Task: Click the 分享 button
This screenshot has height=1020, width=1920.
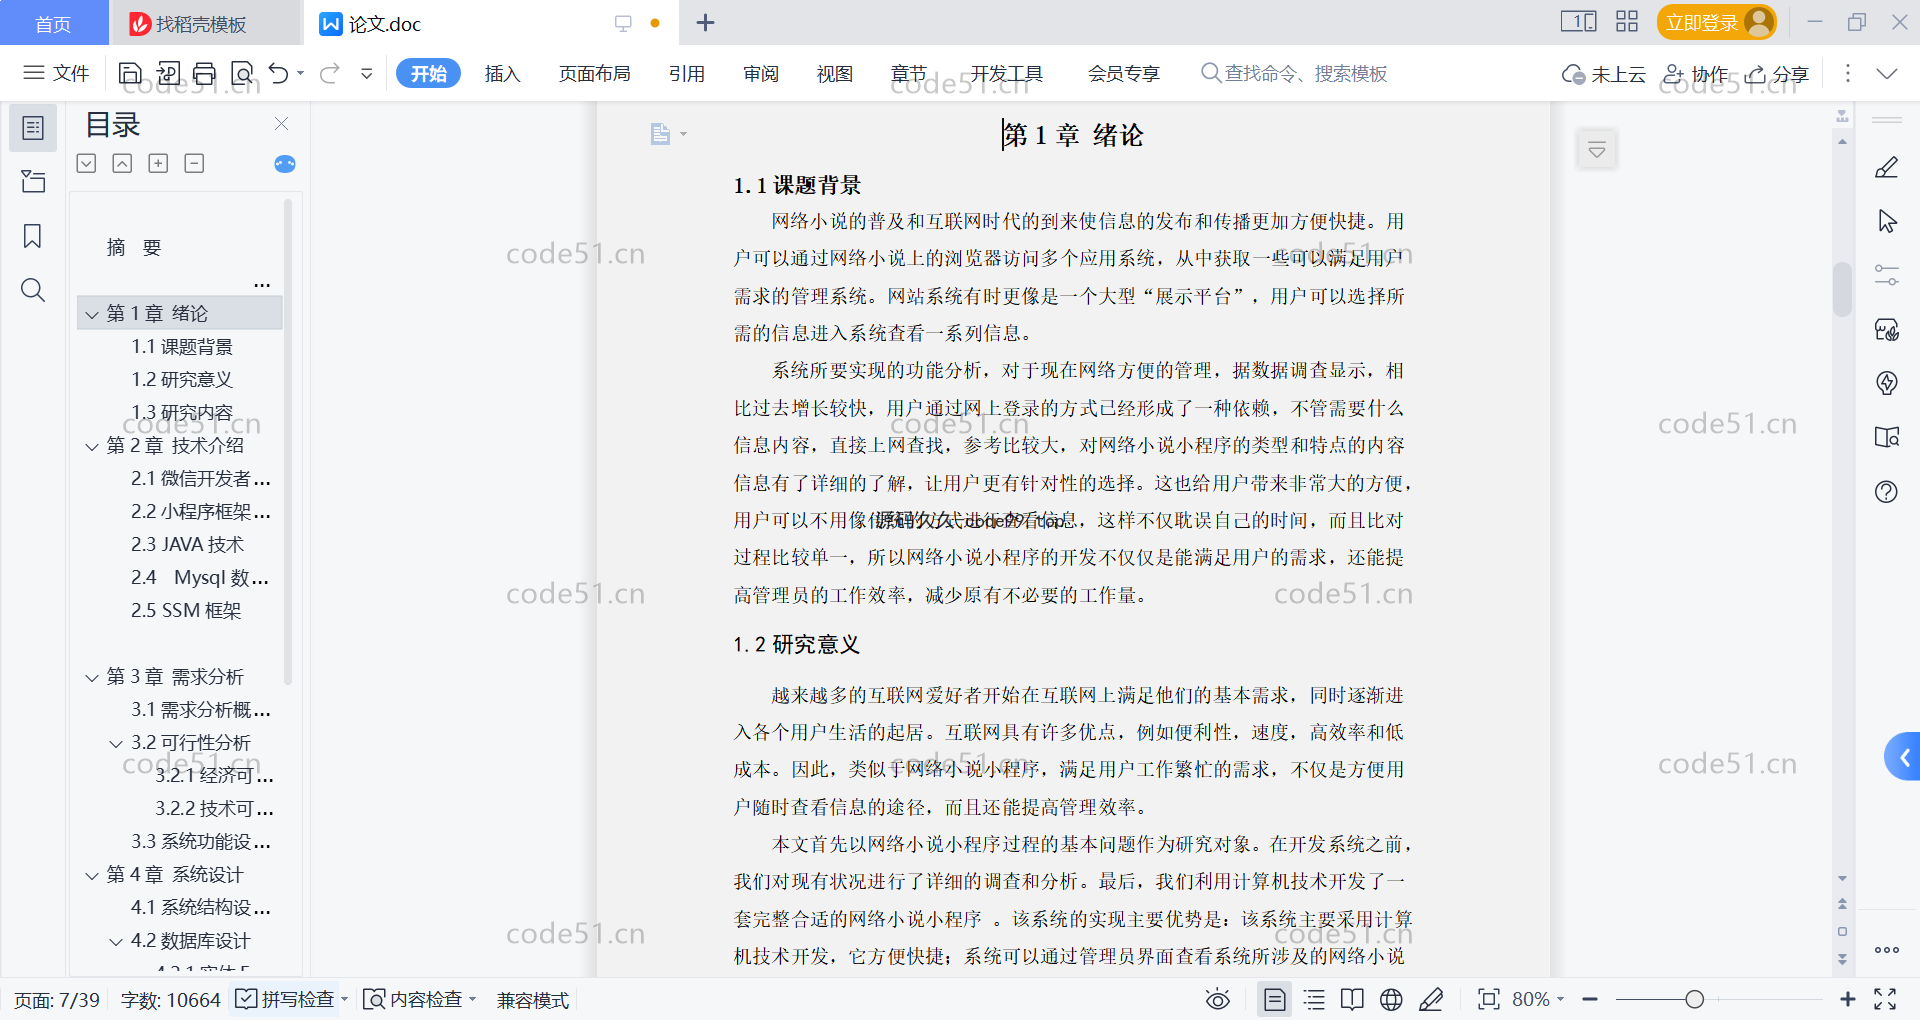Action: click(x=1777, y=73)
